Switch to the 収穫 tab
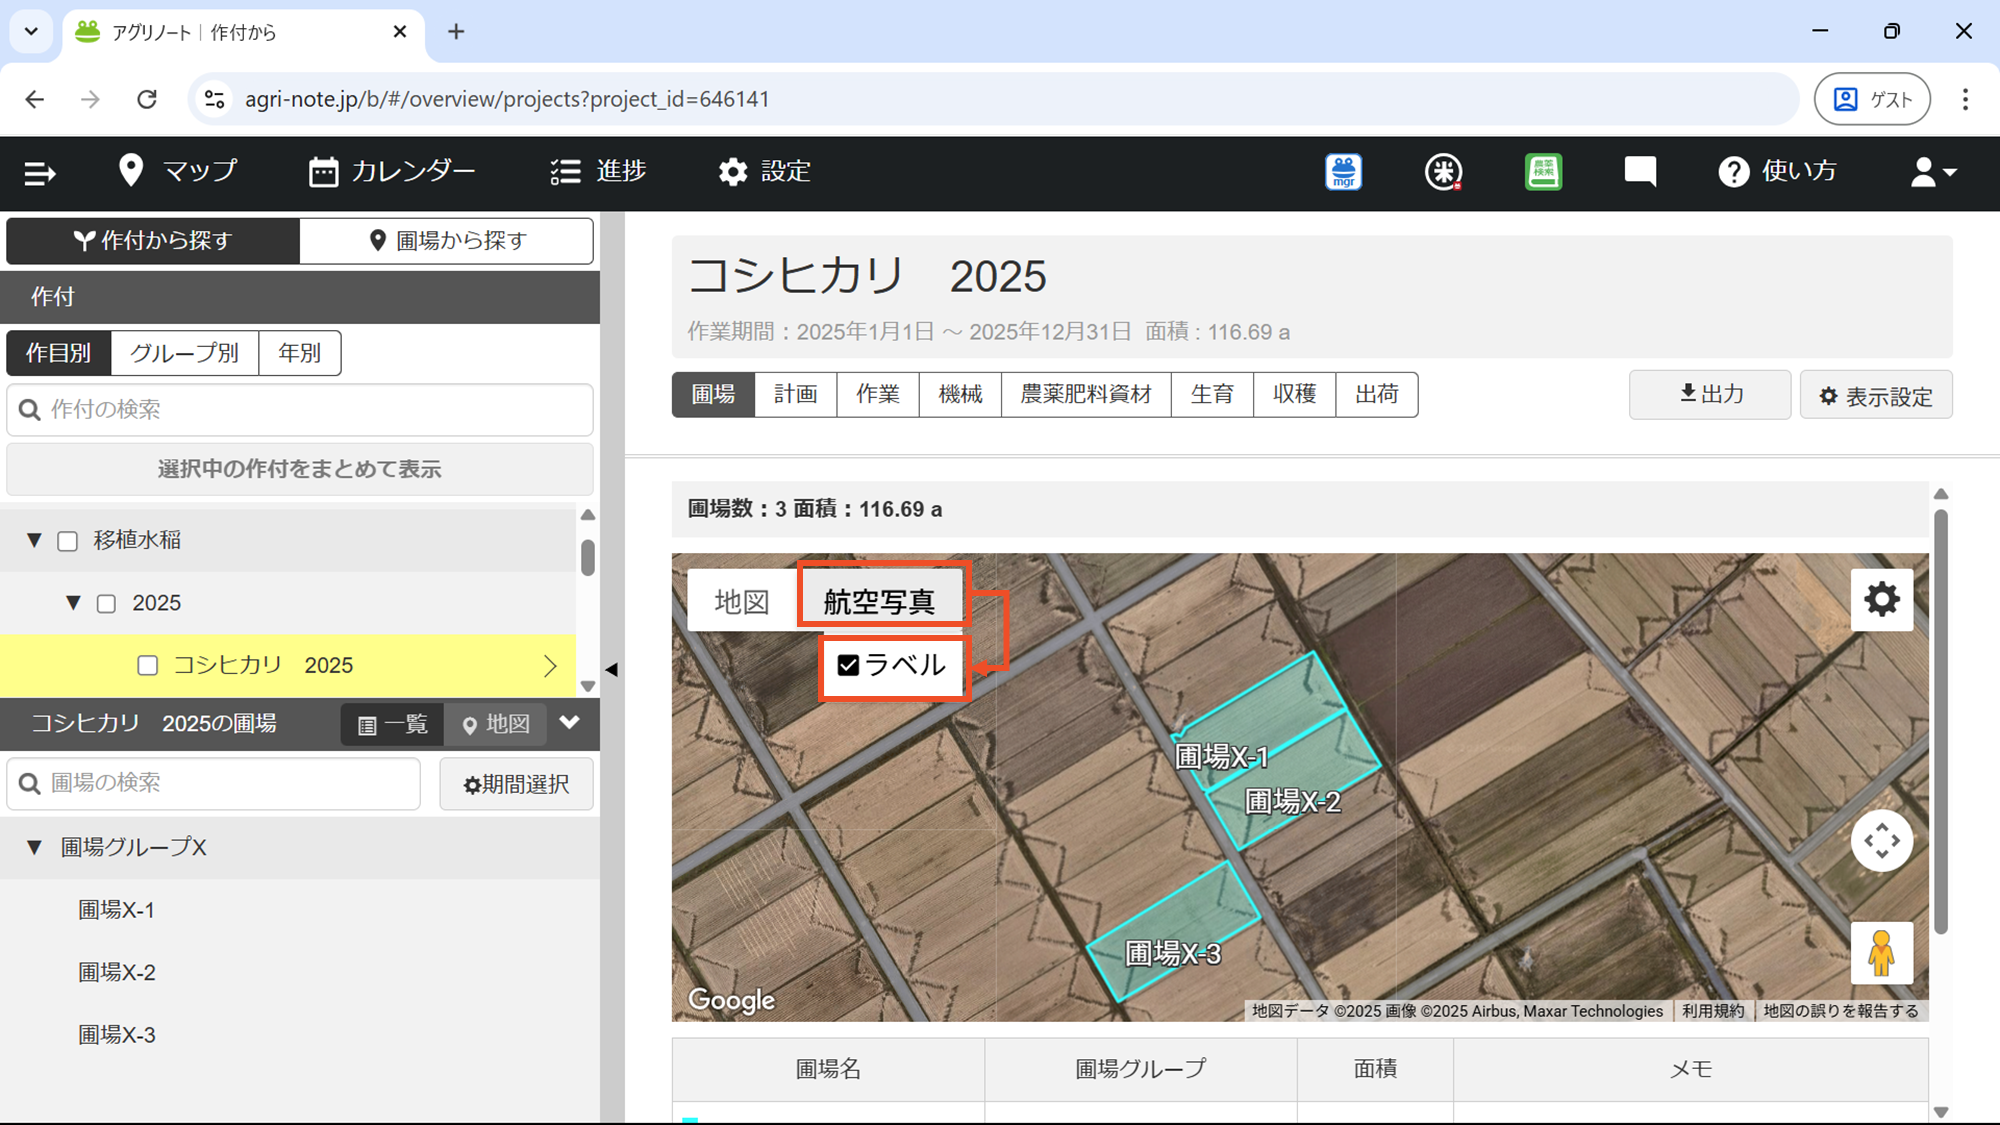This screenshot has height=1125, width=2000. (x=1294, y=394)
